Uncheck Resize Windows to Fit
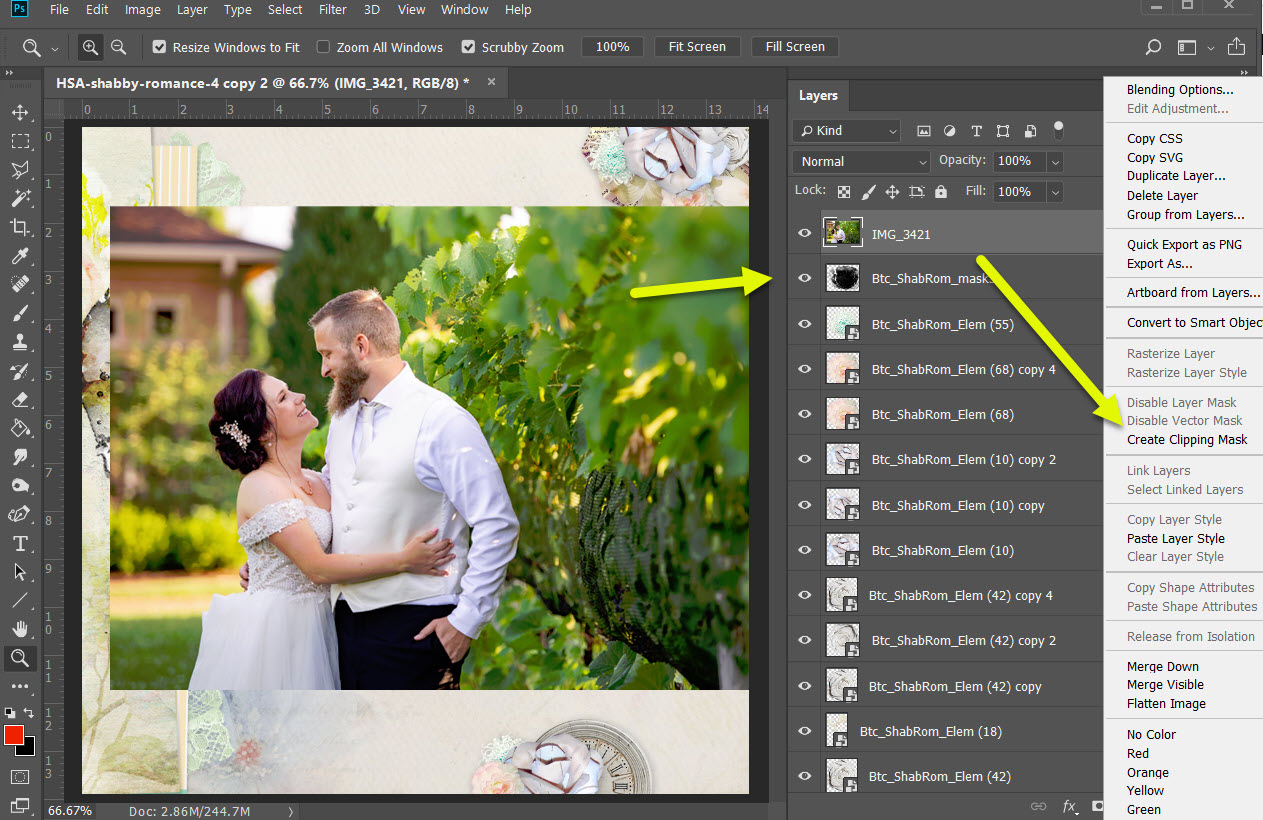Image resolution: width=1263 pixels, height=820 pixels. (159, 47)
